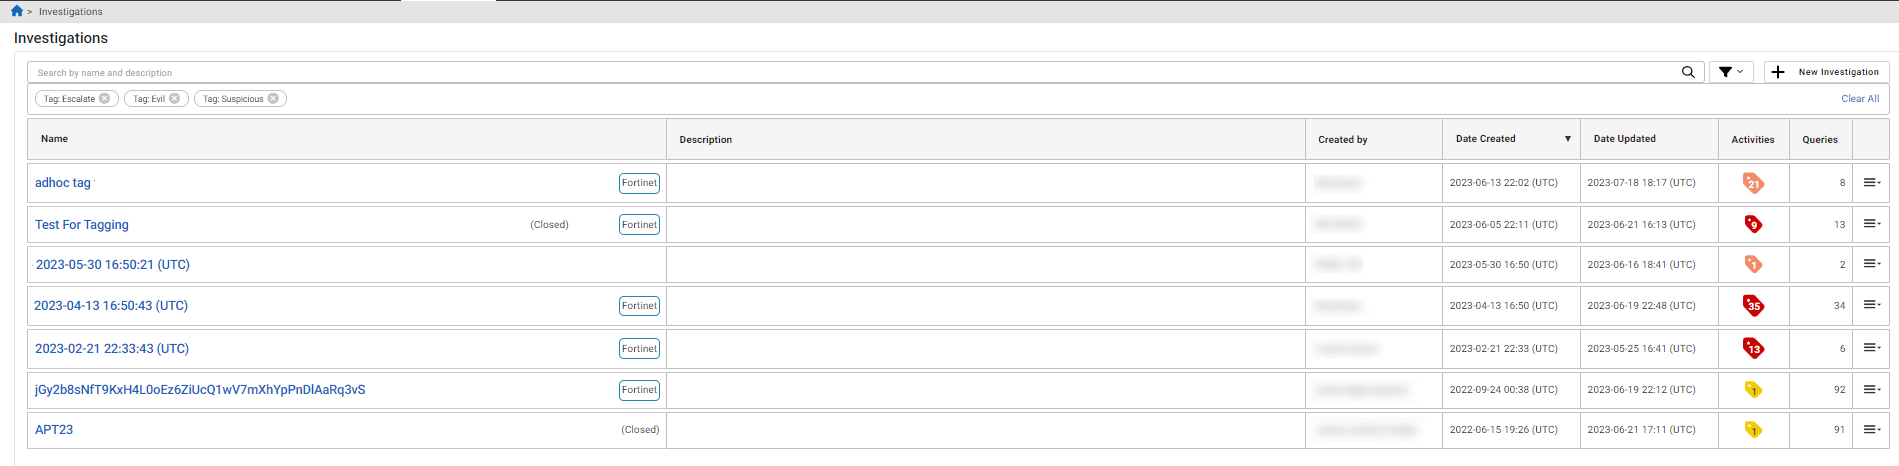The image size is (1899, 466).
Task: Click activities tag icon for adhoc tag
Action: click(x=1753, y=183)
